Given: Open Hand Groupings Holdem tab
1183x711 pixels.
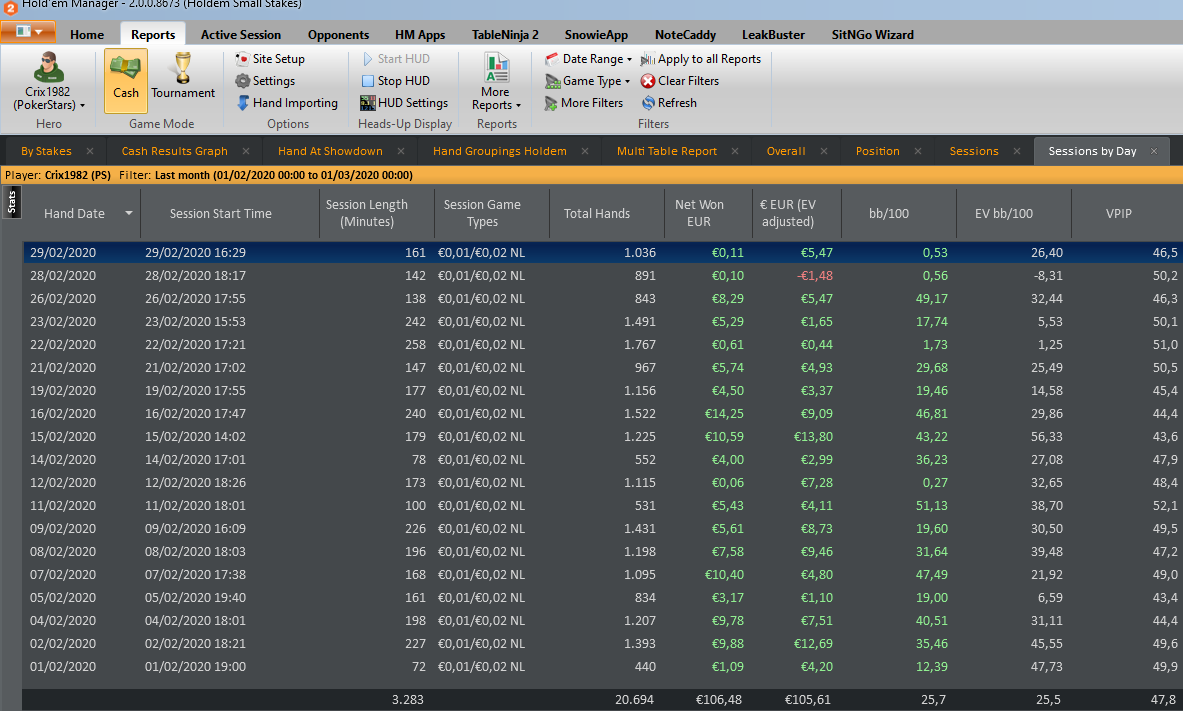Looking at the screenshot, I should pyautogui.click(x=499, y=151).
